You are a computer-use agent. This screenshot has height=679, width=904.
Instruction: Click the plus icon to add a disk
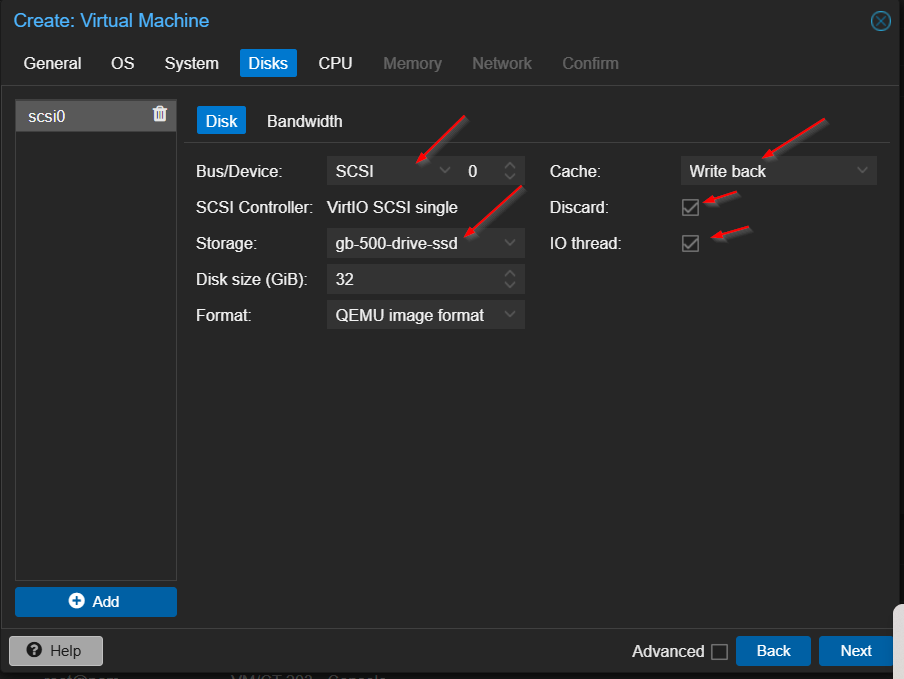[77, 602]
